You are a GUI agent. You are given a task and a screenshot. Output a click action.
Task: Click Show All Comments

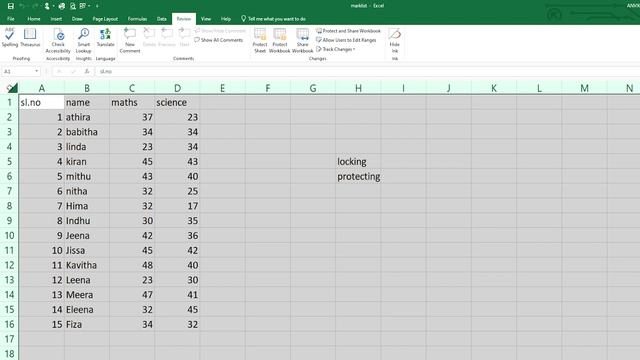218,40
